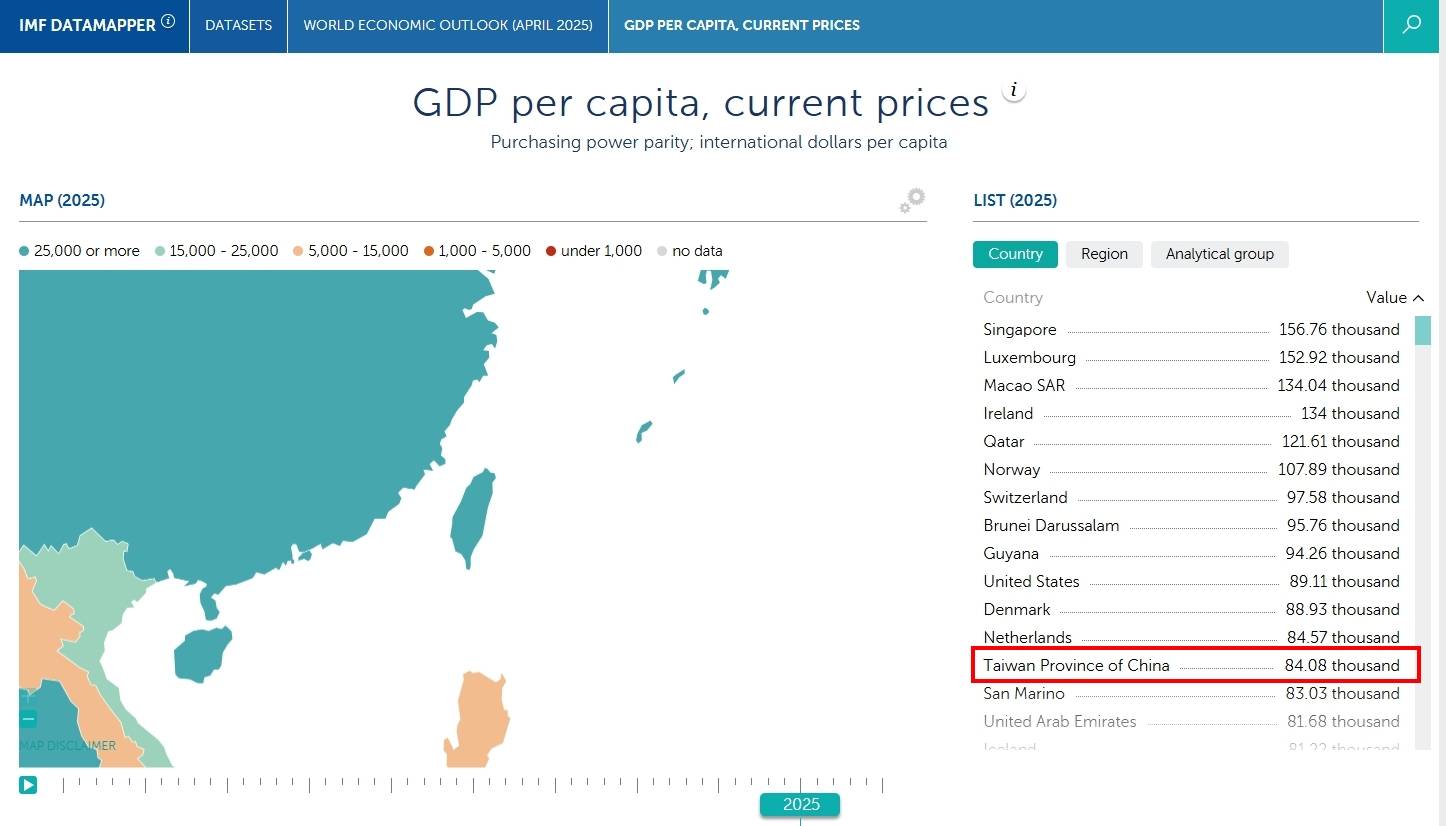Click the 2025 year slider handle
The height and width of the screenshot is (826, 1446).
point(800,804)
